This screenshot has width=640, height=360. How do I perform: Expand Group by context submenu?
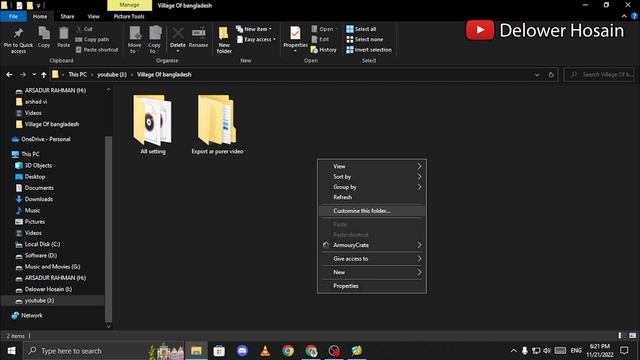click(x=372, y=187)
